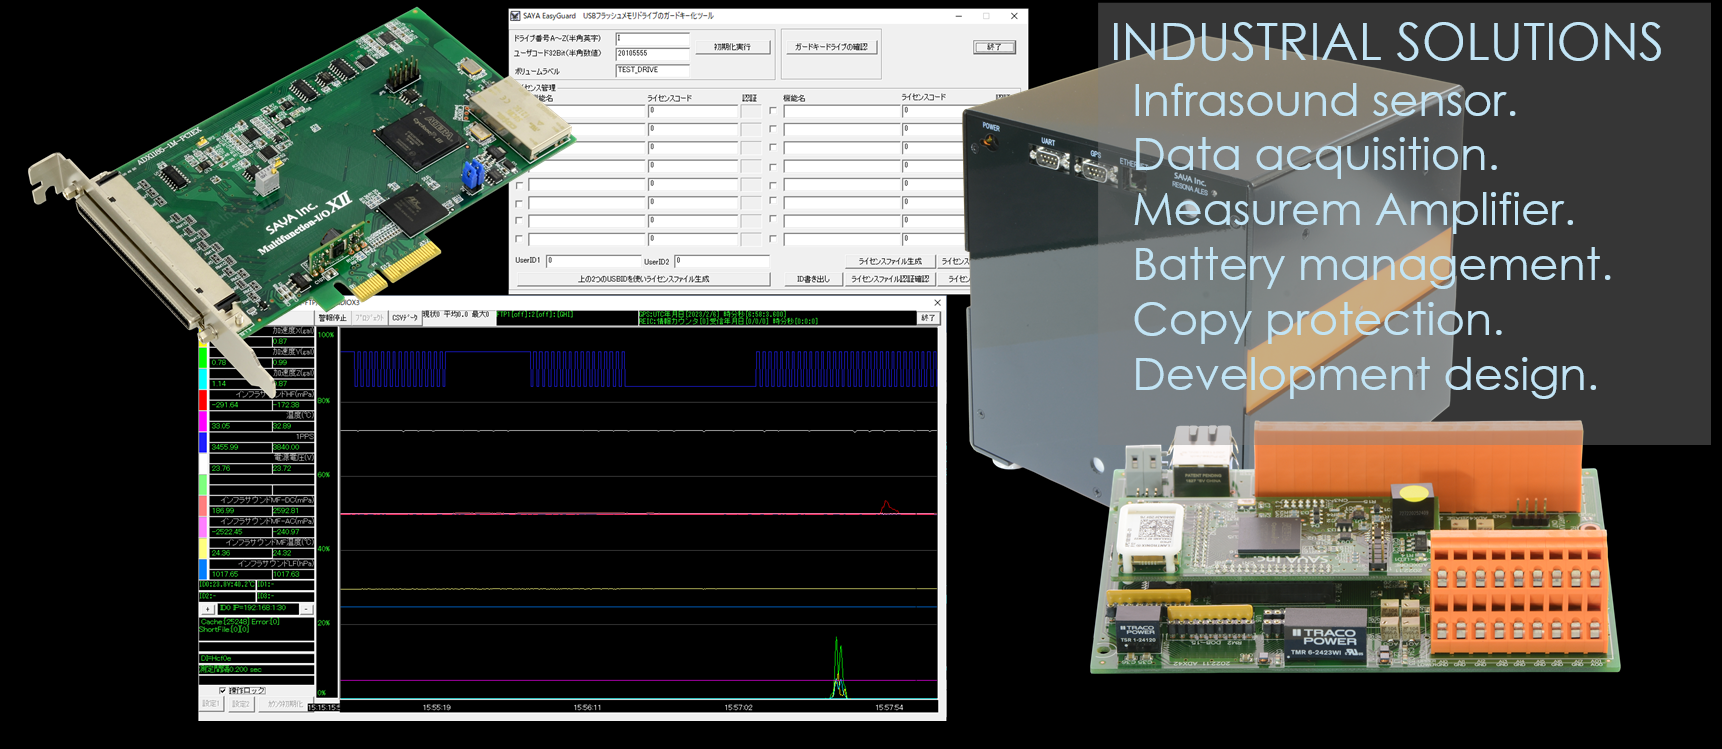Click the first-row license code field in left column
This screenshot has height=749, width=1722.
pyautogui.click(x=692, y=111)
